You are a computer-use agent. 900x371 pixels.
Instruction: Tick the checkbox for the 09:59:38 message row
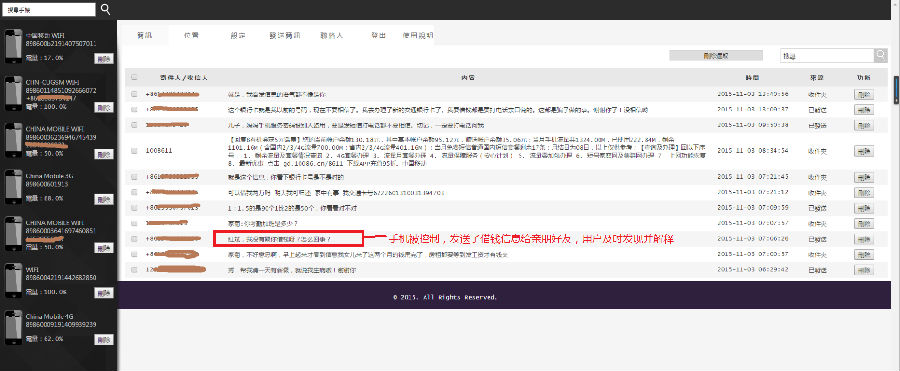pos(134,124)
